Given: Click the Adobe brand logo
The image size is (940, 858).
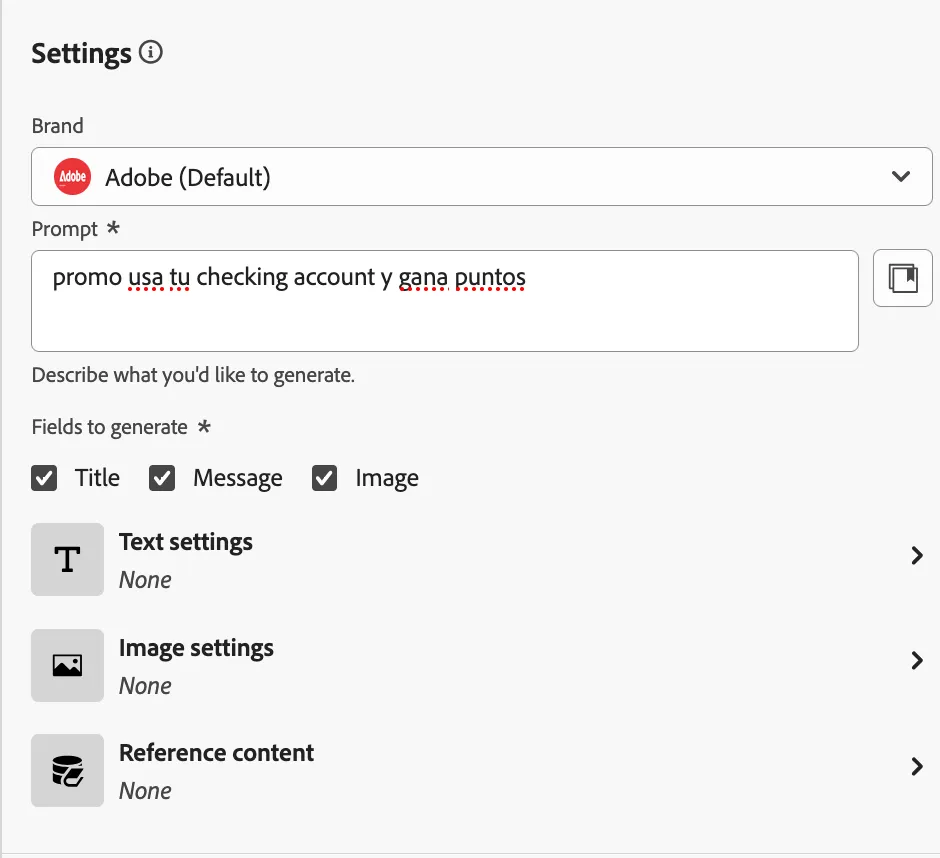Looking at the screenshot, I should 73,176.
